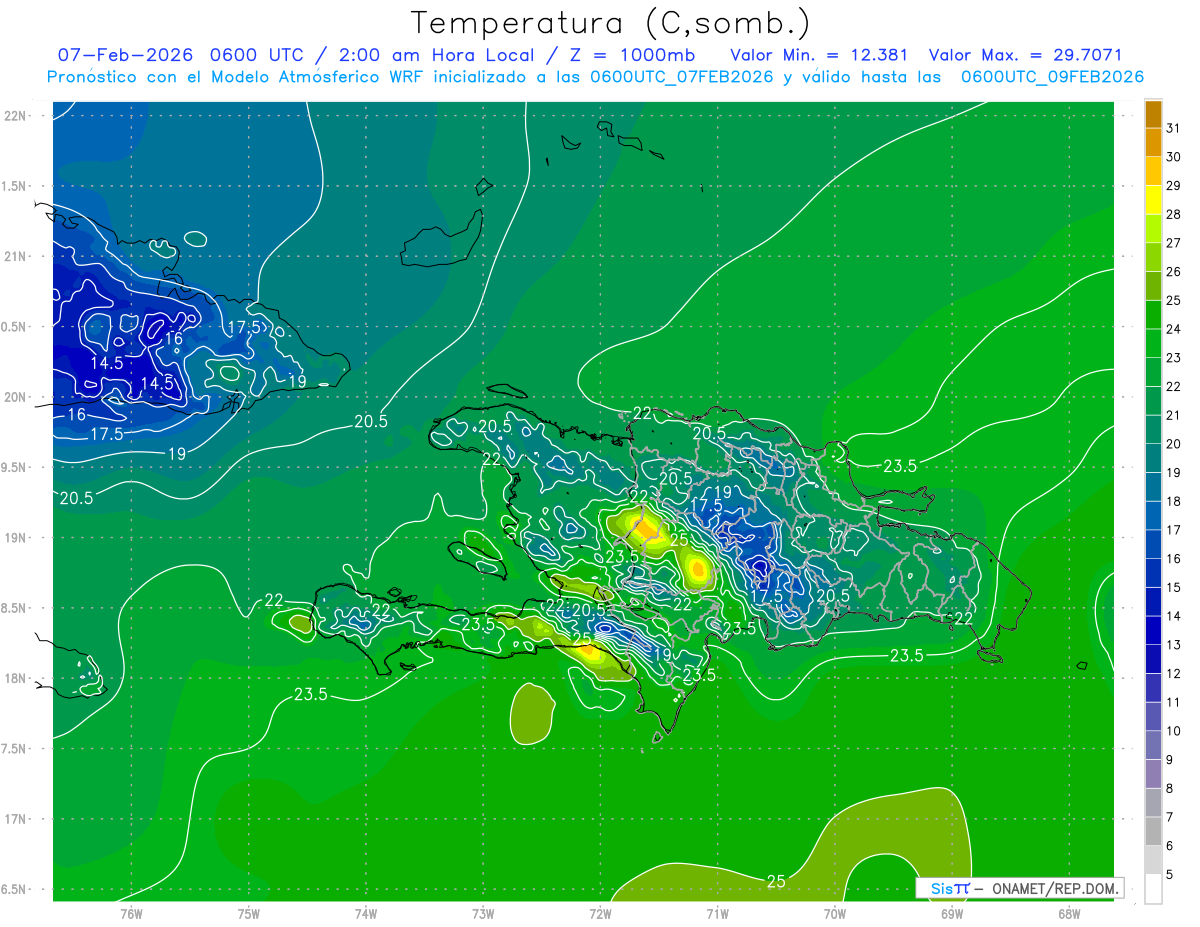
Task: Pick the orange legend swatch between 30 and 31
Action: point(1153,143)
